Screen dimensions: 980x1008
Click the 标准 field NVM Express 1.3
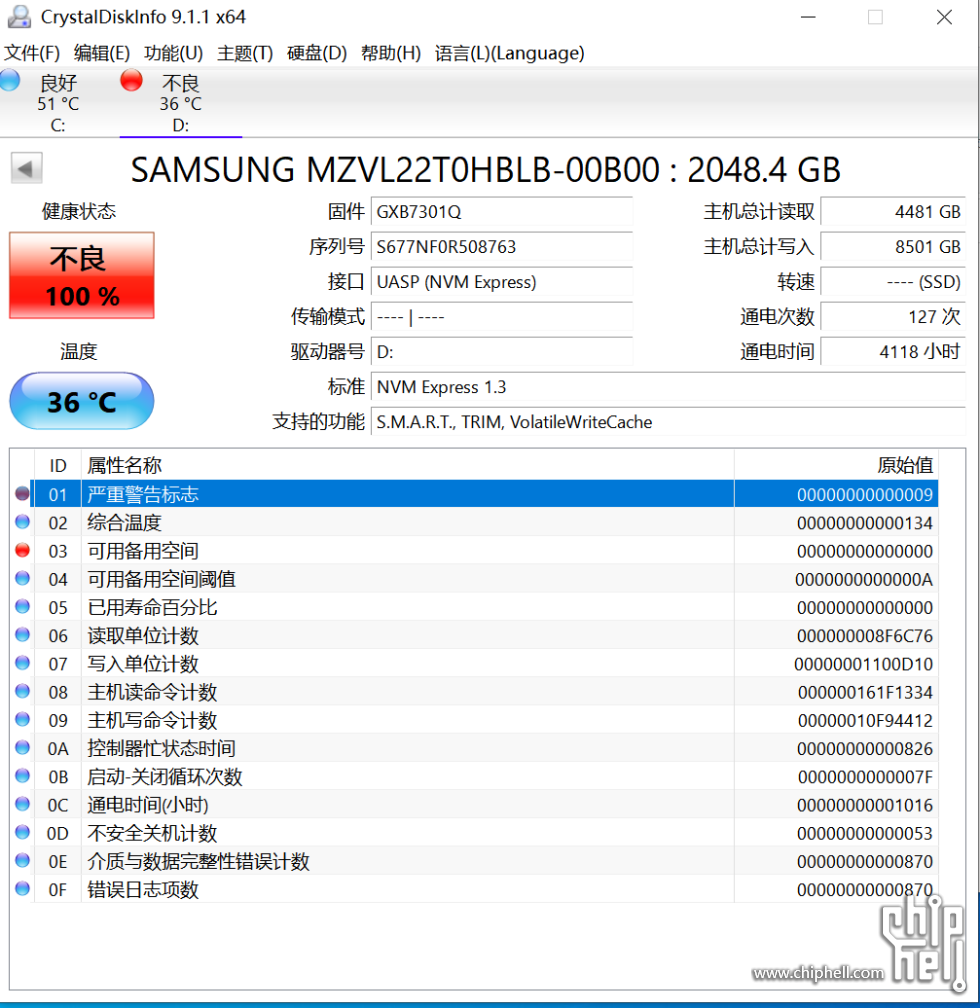click(x=668, y=387)
